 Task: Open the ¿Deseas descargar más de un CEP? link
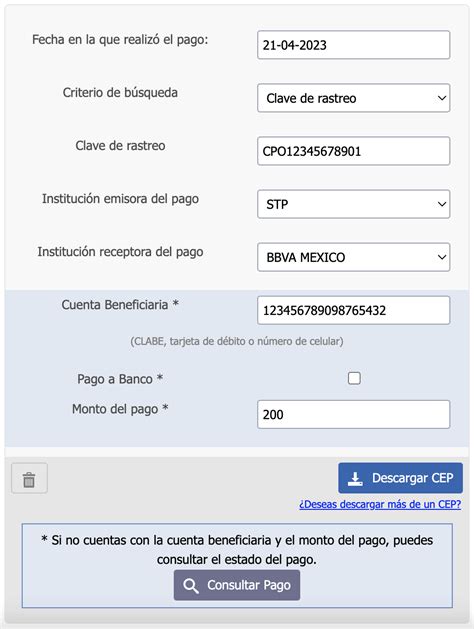click(380, 504)
